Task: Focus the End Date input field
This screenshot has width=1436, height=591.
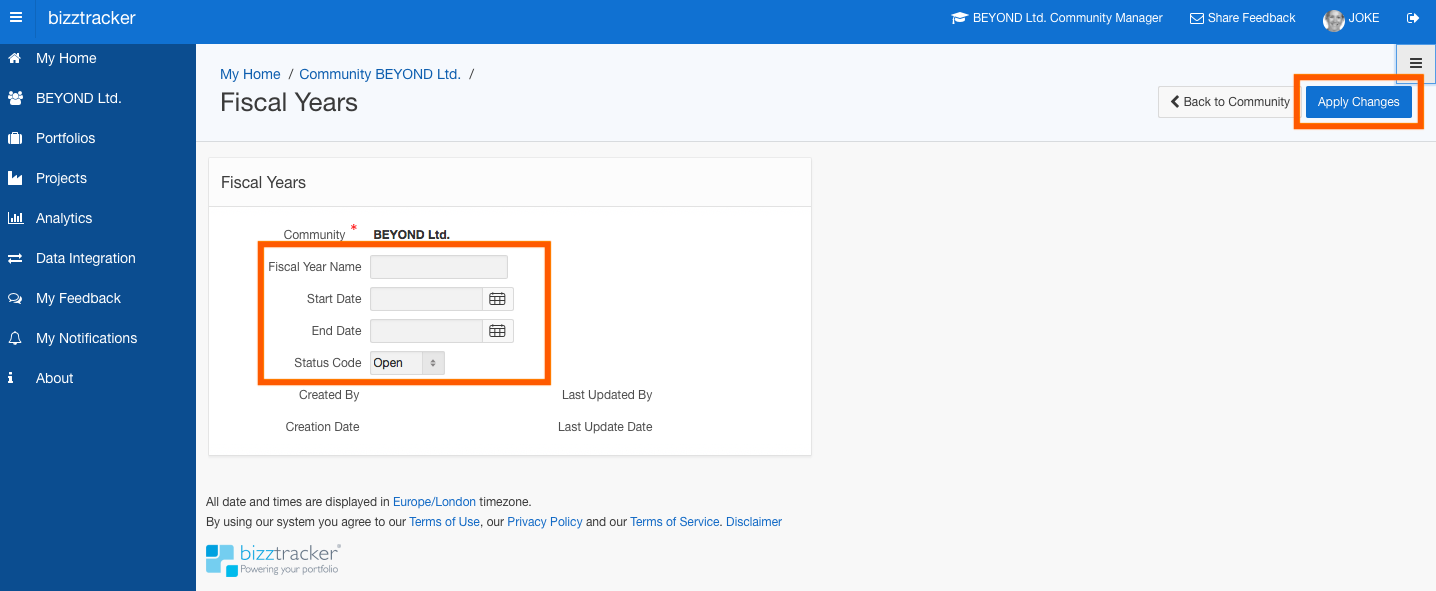Action: click(427, 331)
